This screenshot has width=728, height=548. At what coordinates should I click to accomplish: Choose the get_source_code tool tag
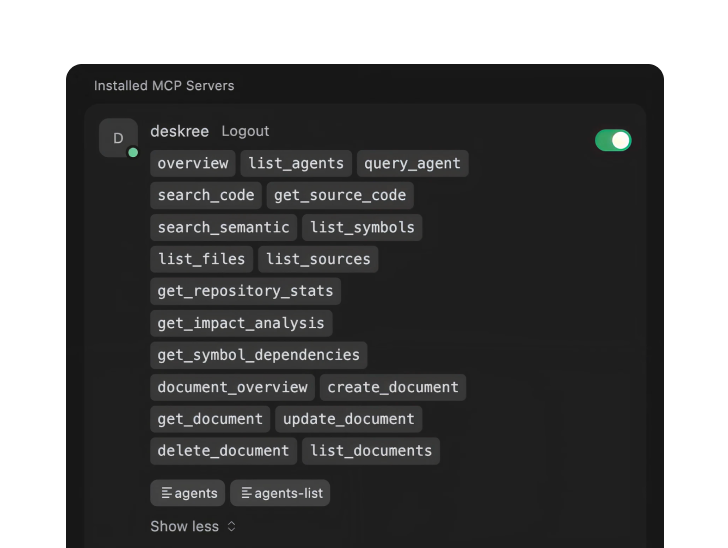340,195
